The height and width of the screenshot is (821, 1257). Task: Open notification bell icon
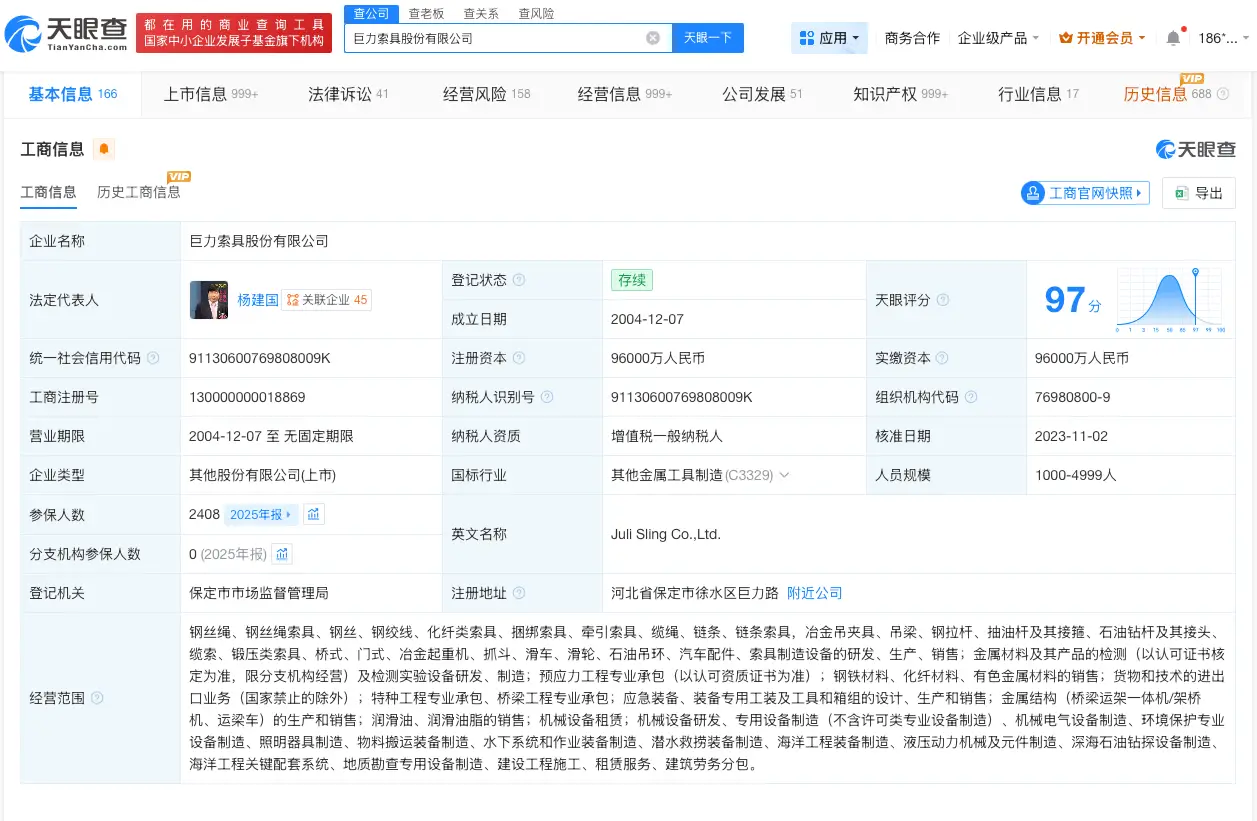tap(1173, 38)
